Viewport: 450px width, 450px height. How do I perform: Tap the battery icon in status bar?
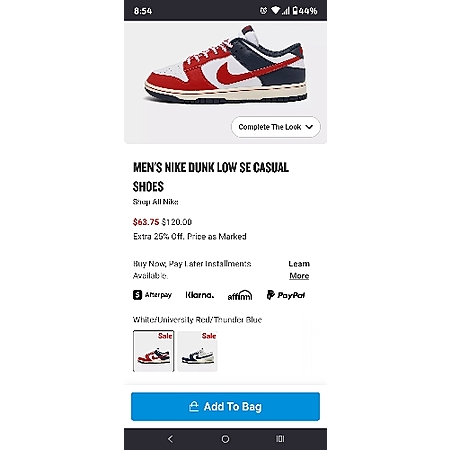[295, 11]
